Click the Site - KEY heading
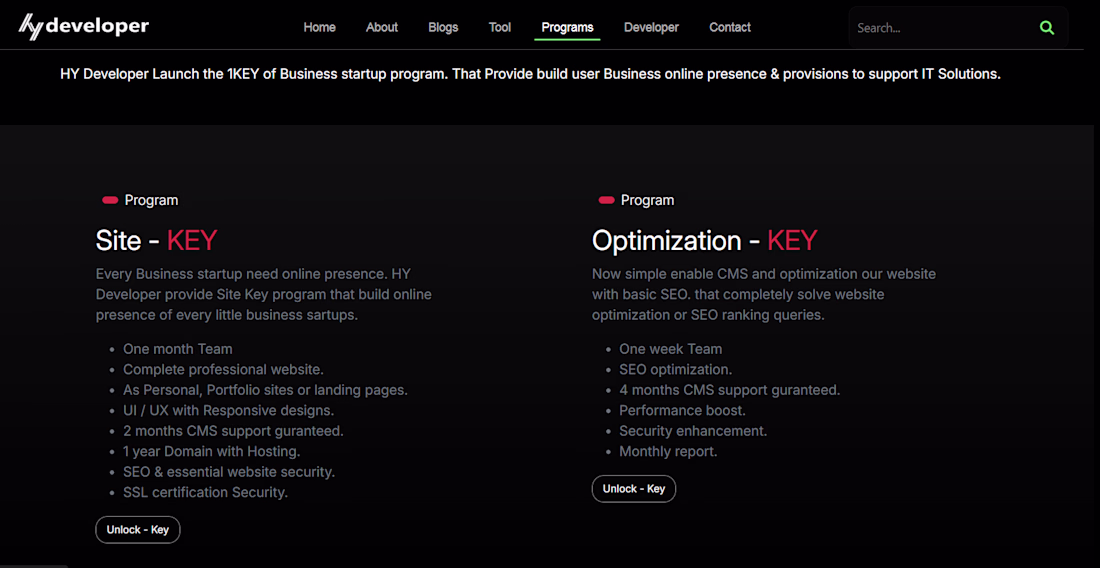 pyautogui.click(x=156, y=241)
